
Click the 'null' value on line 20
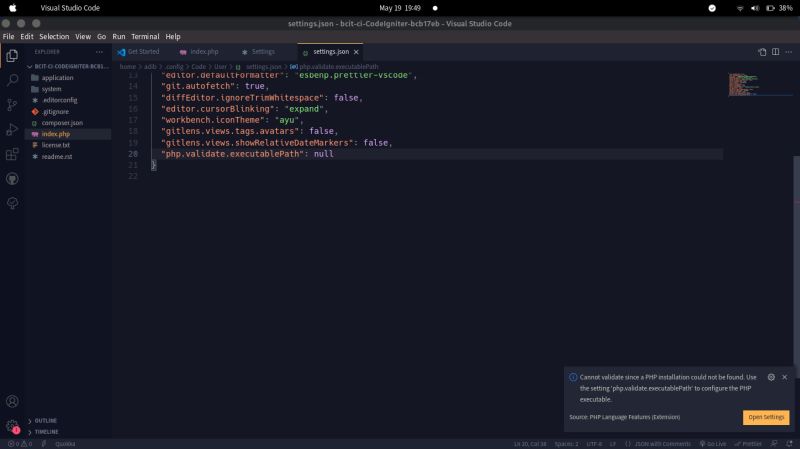(x=323, y=154)
